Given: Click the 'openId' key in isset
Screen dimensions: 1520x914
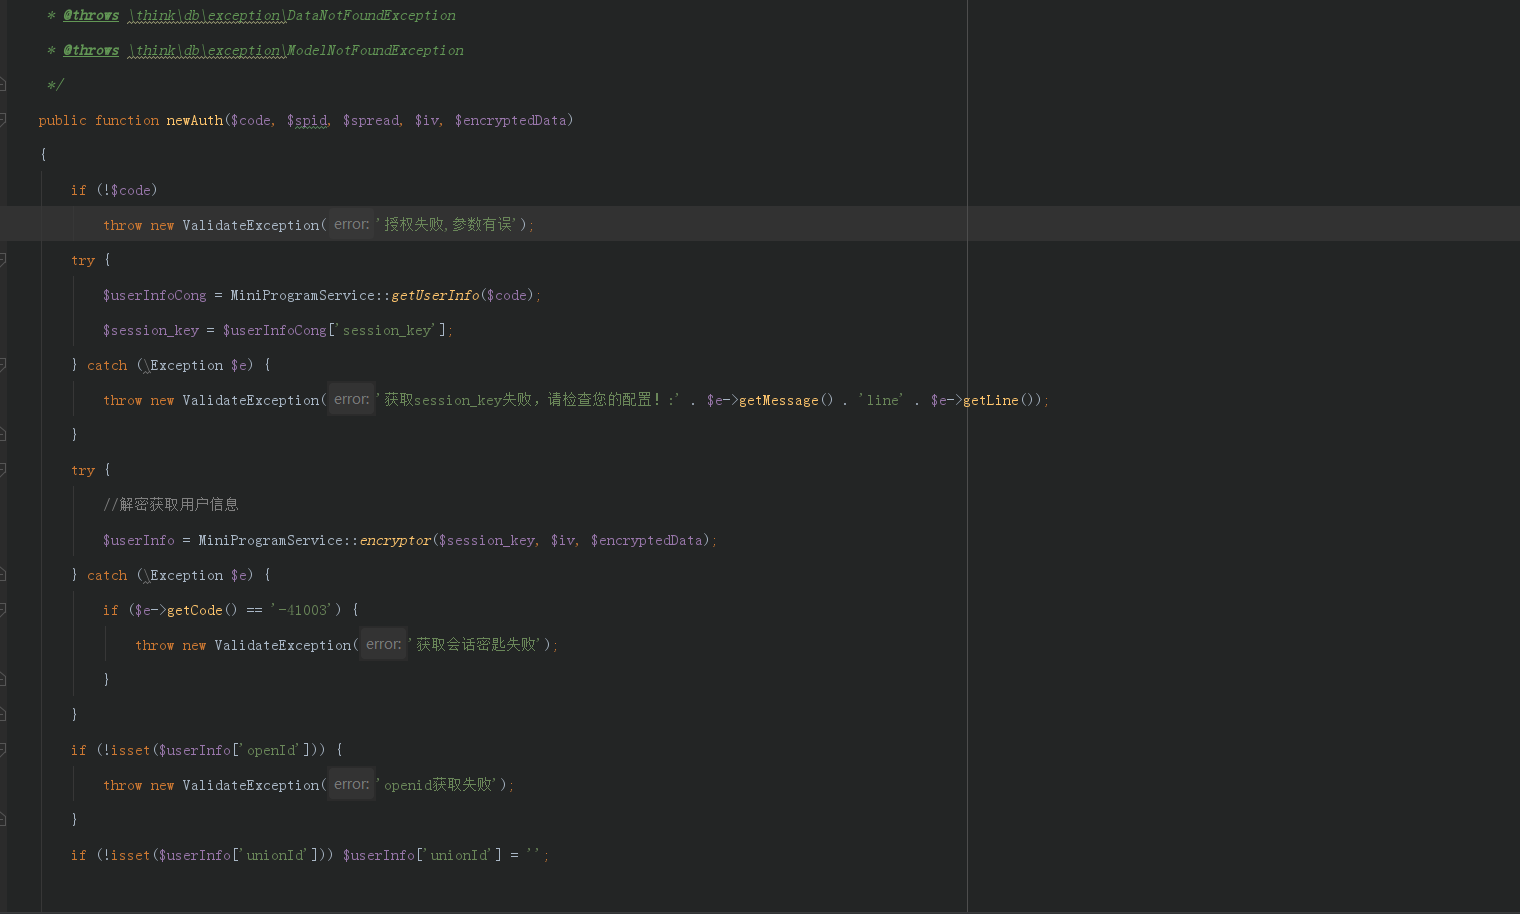Looking at the screenshot, I should point(270,750).
